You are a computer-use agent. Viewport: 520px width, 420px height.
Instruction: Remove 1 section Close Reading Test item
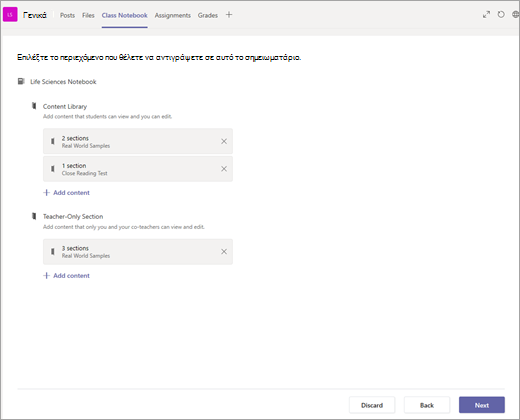tap(224, 169)
